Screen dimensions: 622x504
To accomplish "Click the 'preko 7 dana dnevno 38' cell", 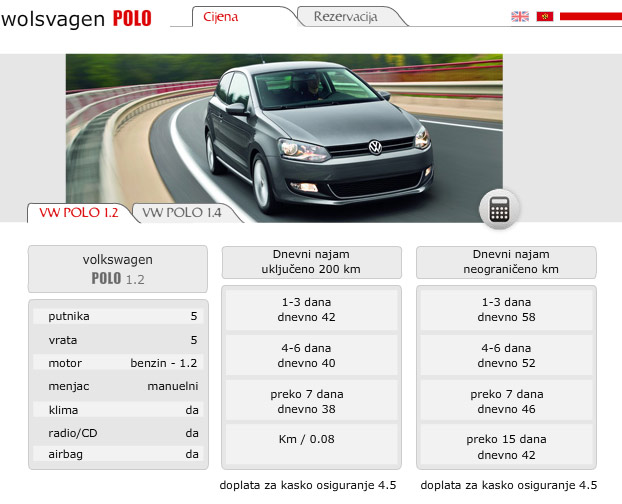I will (311, 401).
